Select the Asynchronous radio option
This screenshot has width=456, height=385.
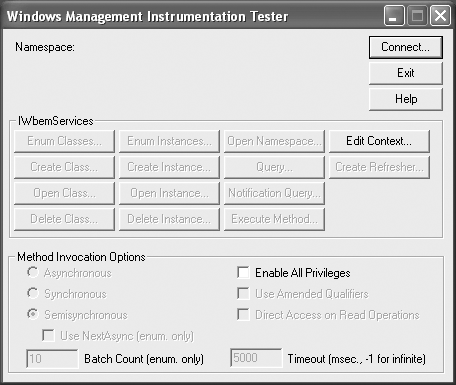pyautogui.click(x=33, y=273)
